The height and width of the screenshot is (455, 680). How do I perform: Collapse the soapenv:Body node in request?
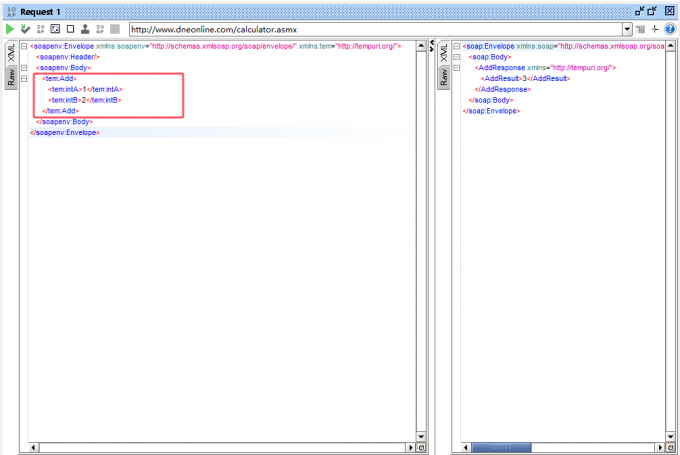click(x=24, y=68)
